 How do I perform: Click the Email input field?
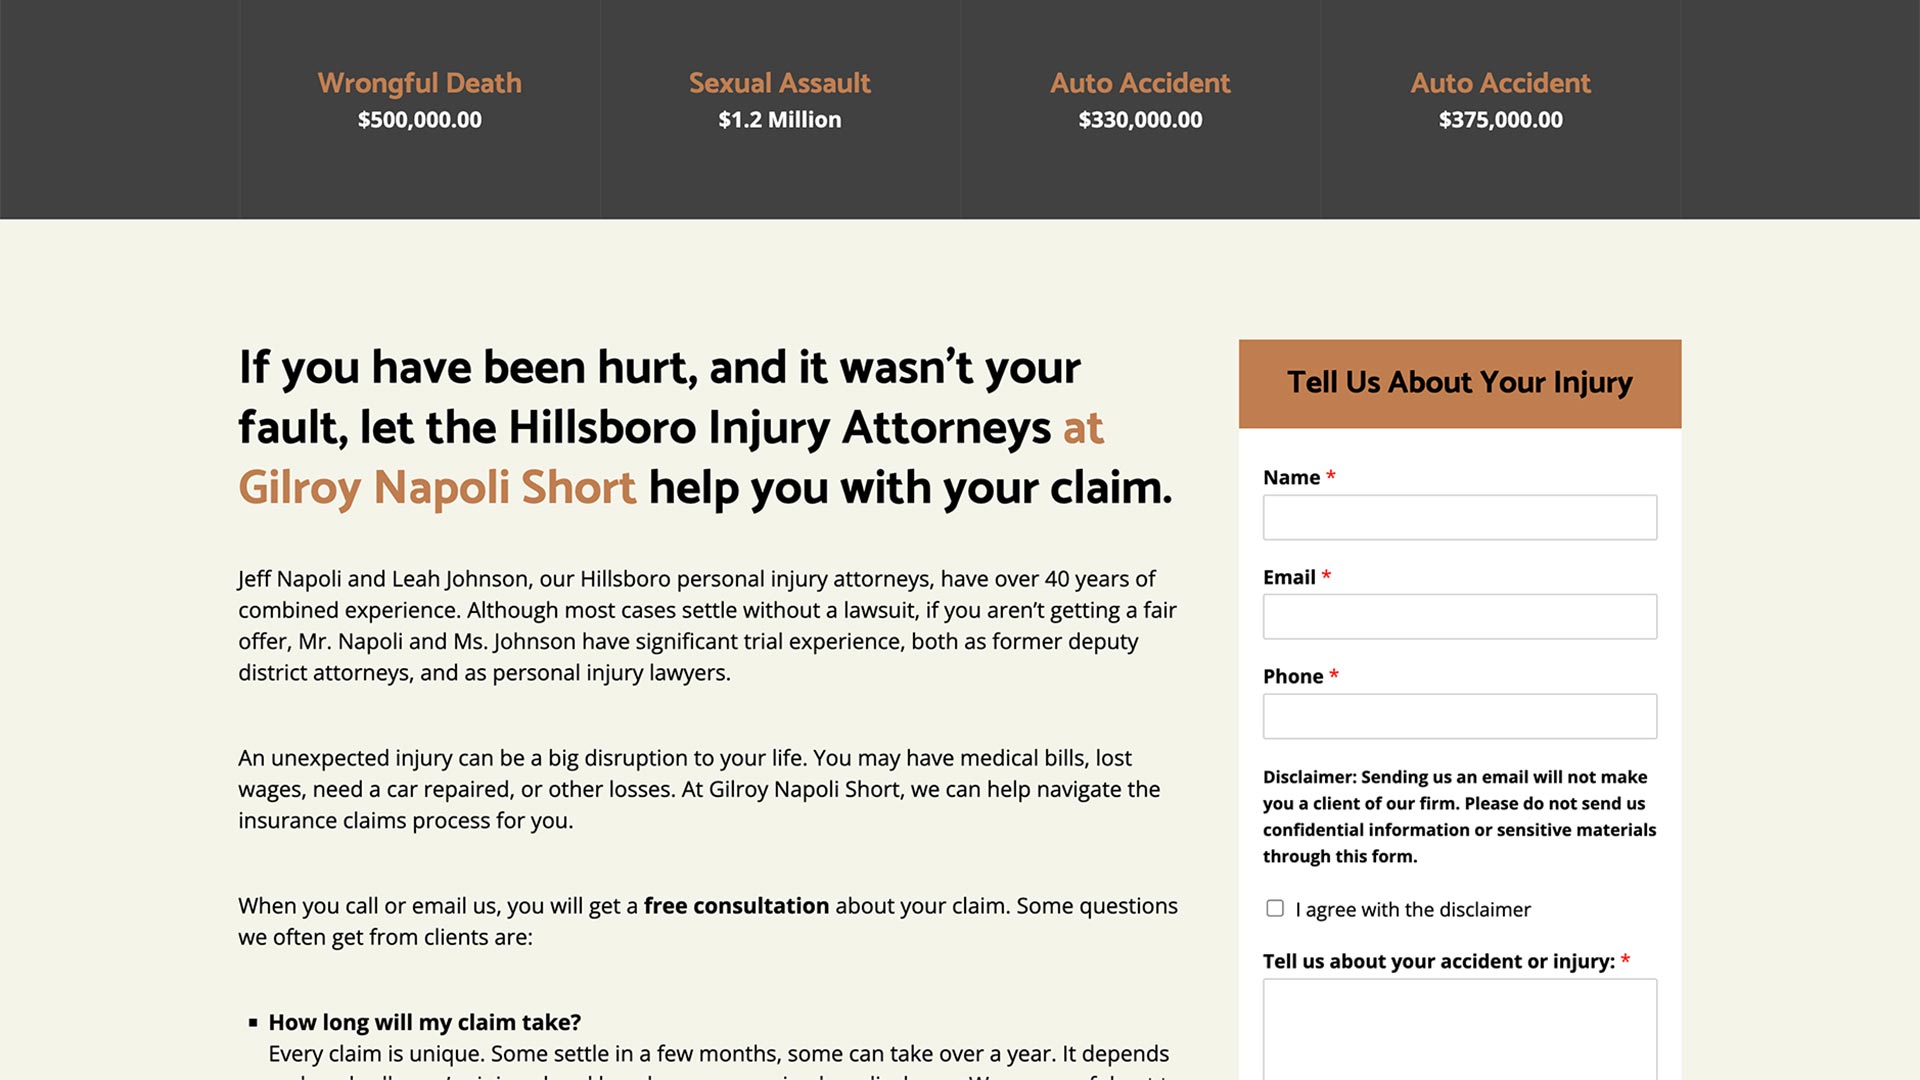point(1460,616)
